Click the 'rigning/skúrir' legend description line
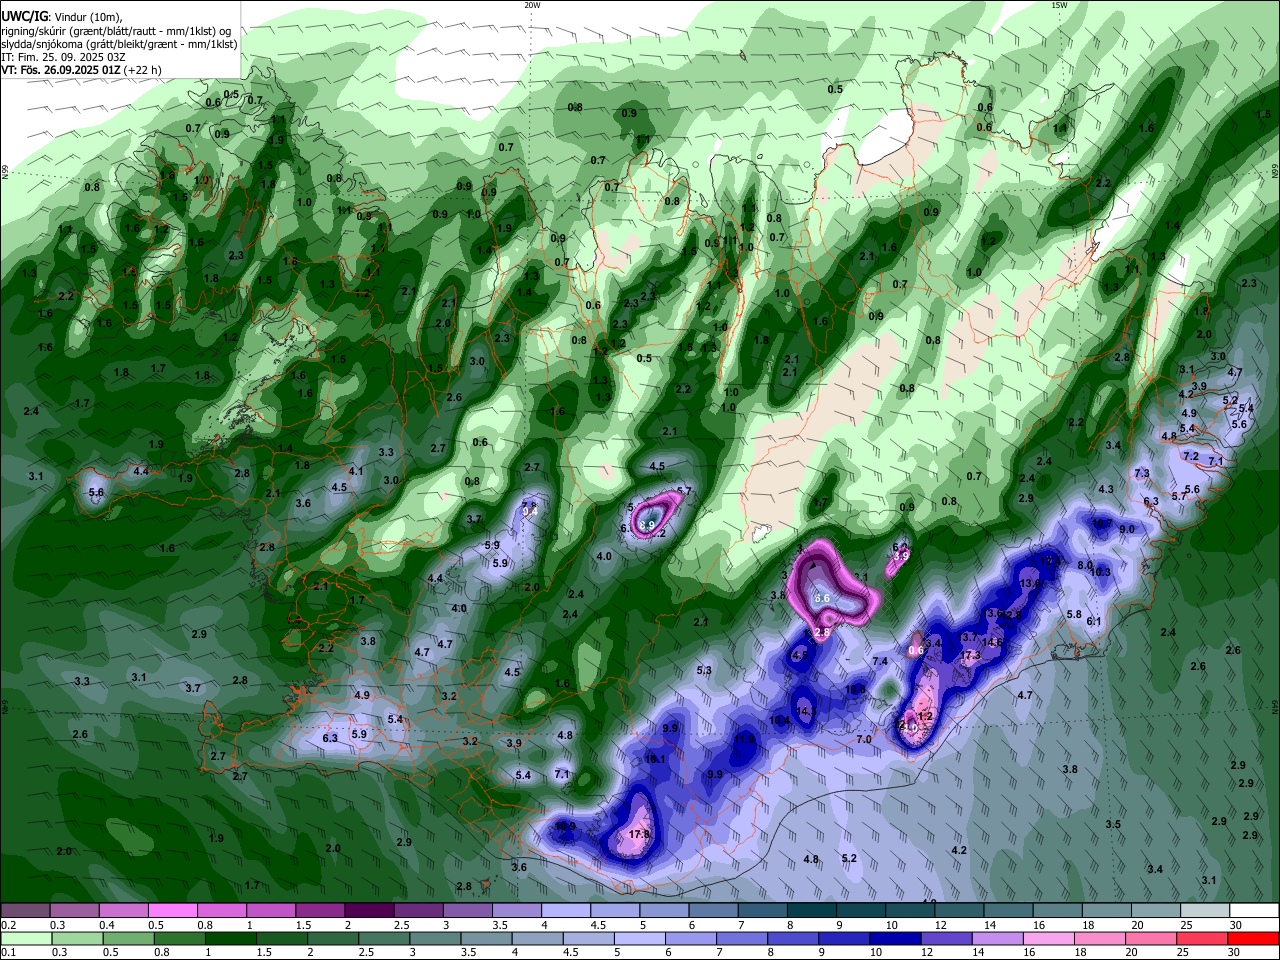The width and height of the screenshot is (1280, 960). coord(116,31)
